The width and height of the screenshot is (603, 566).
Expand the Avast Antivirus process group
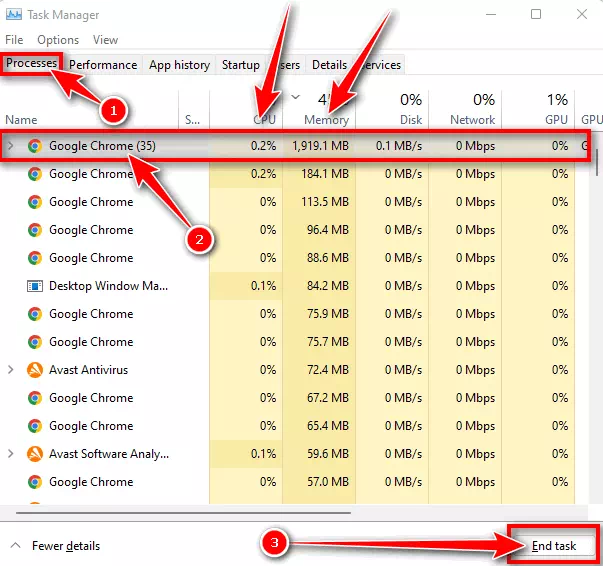coord(11,370)
